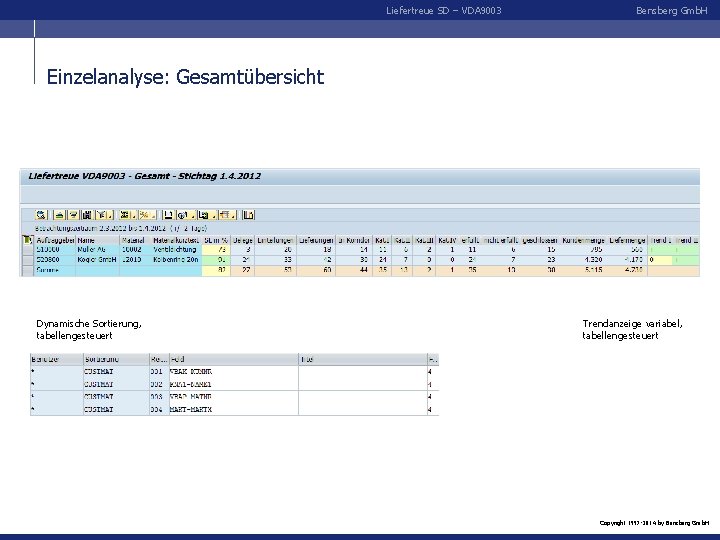720x540 pixels.
Task: Click the Liefermenge column header
Action: [x=627, y=240]
